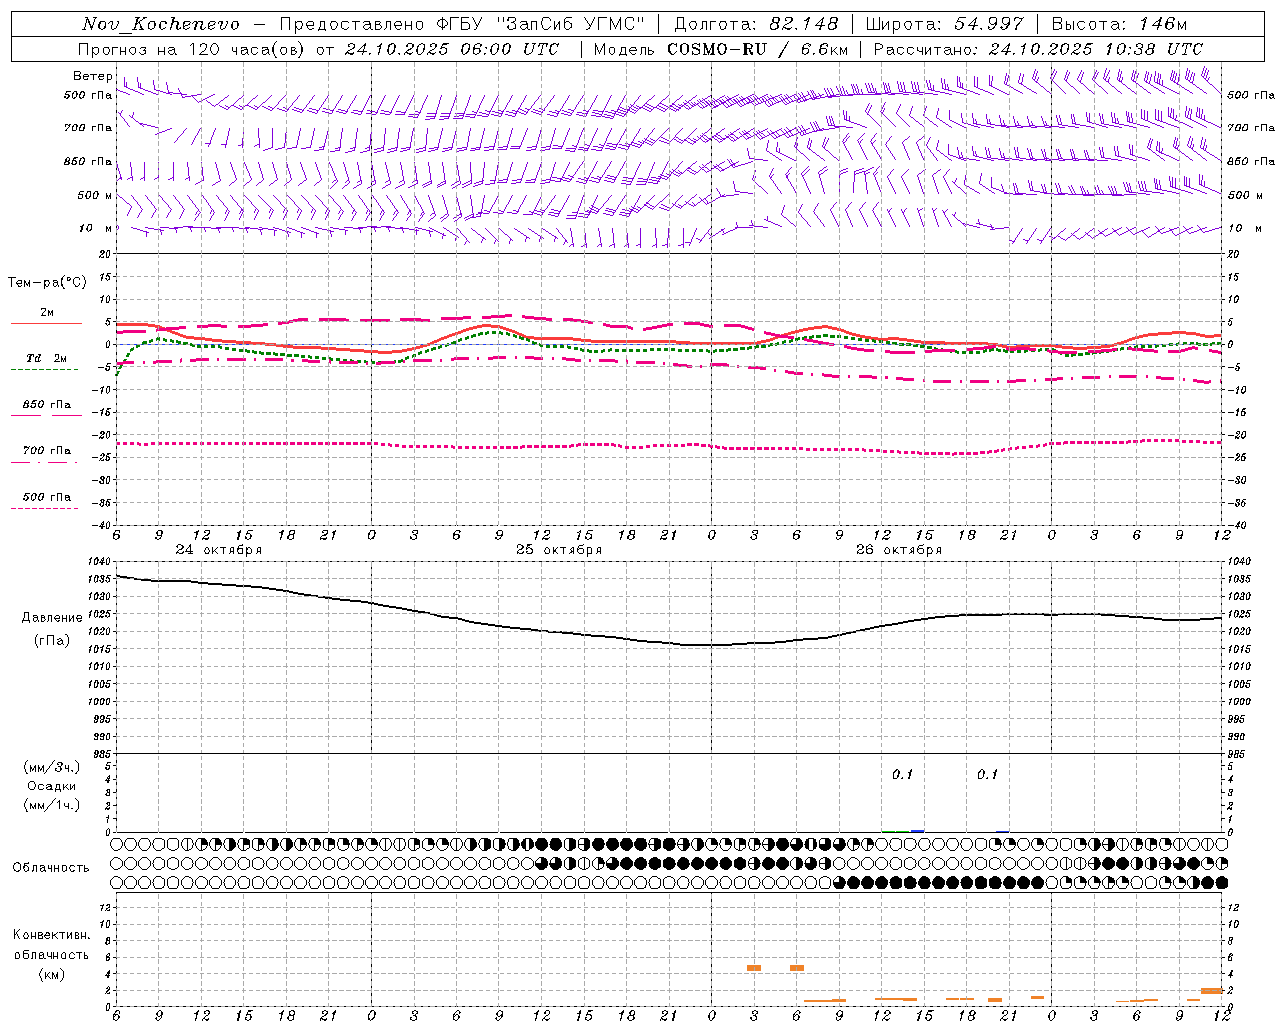
Task: Click forecast start time 24.10.2025 06:00 UTC
Action: (x=451, y=49)
